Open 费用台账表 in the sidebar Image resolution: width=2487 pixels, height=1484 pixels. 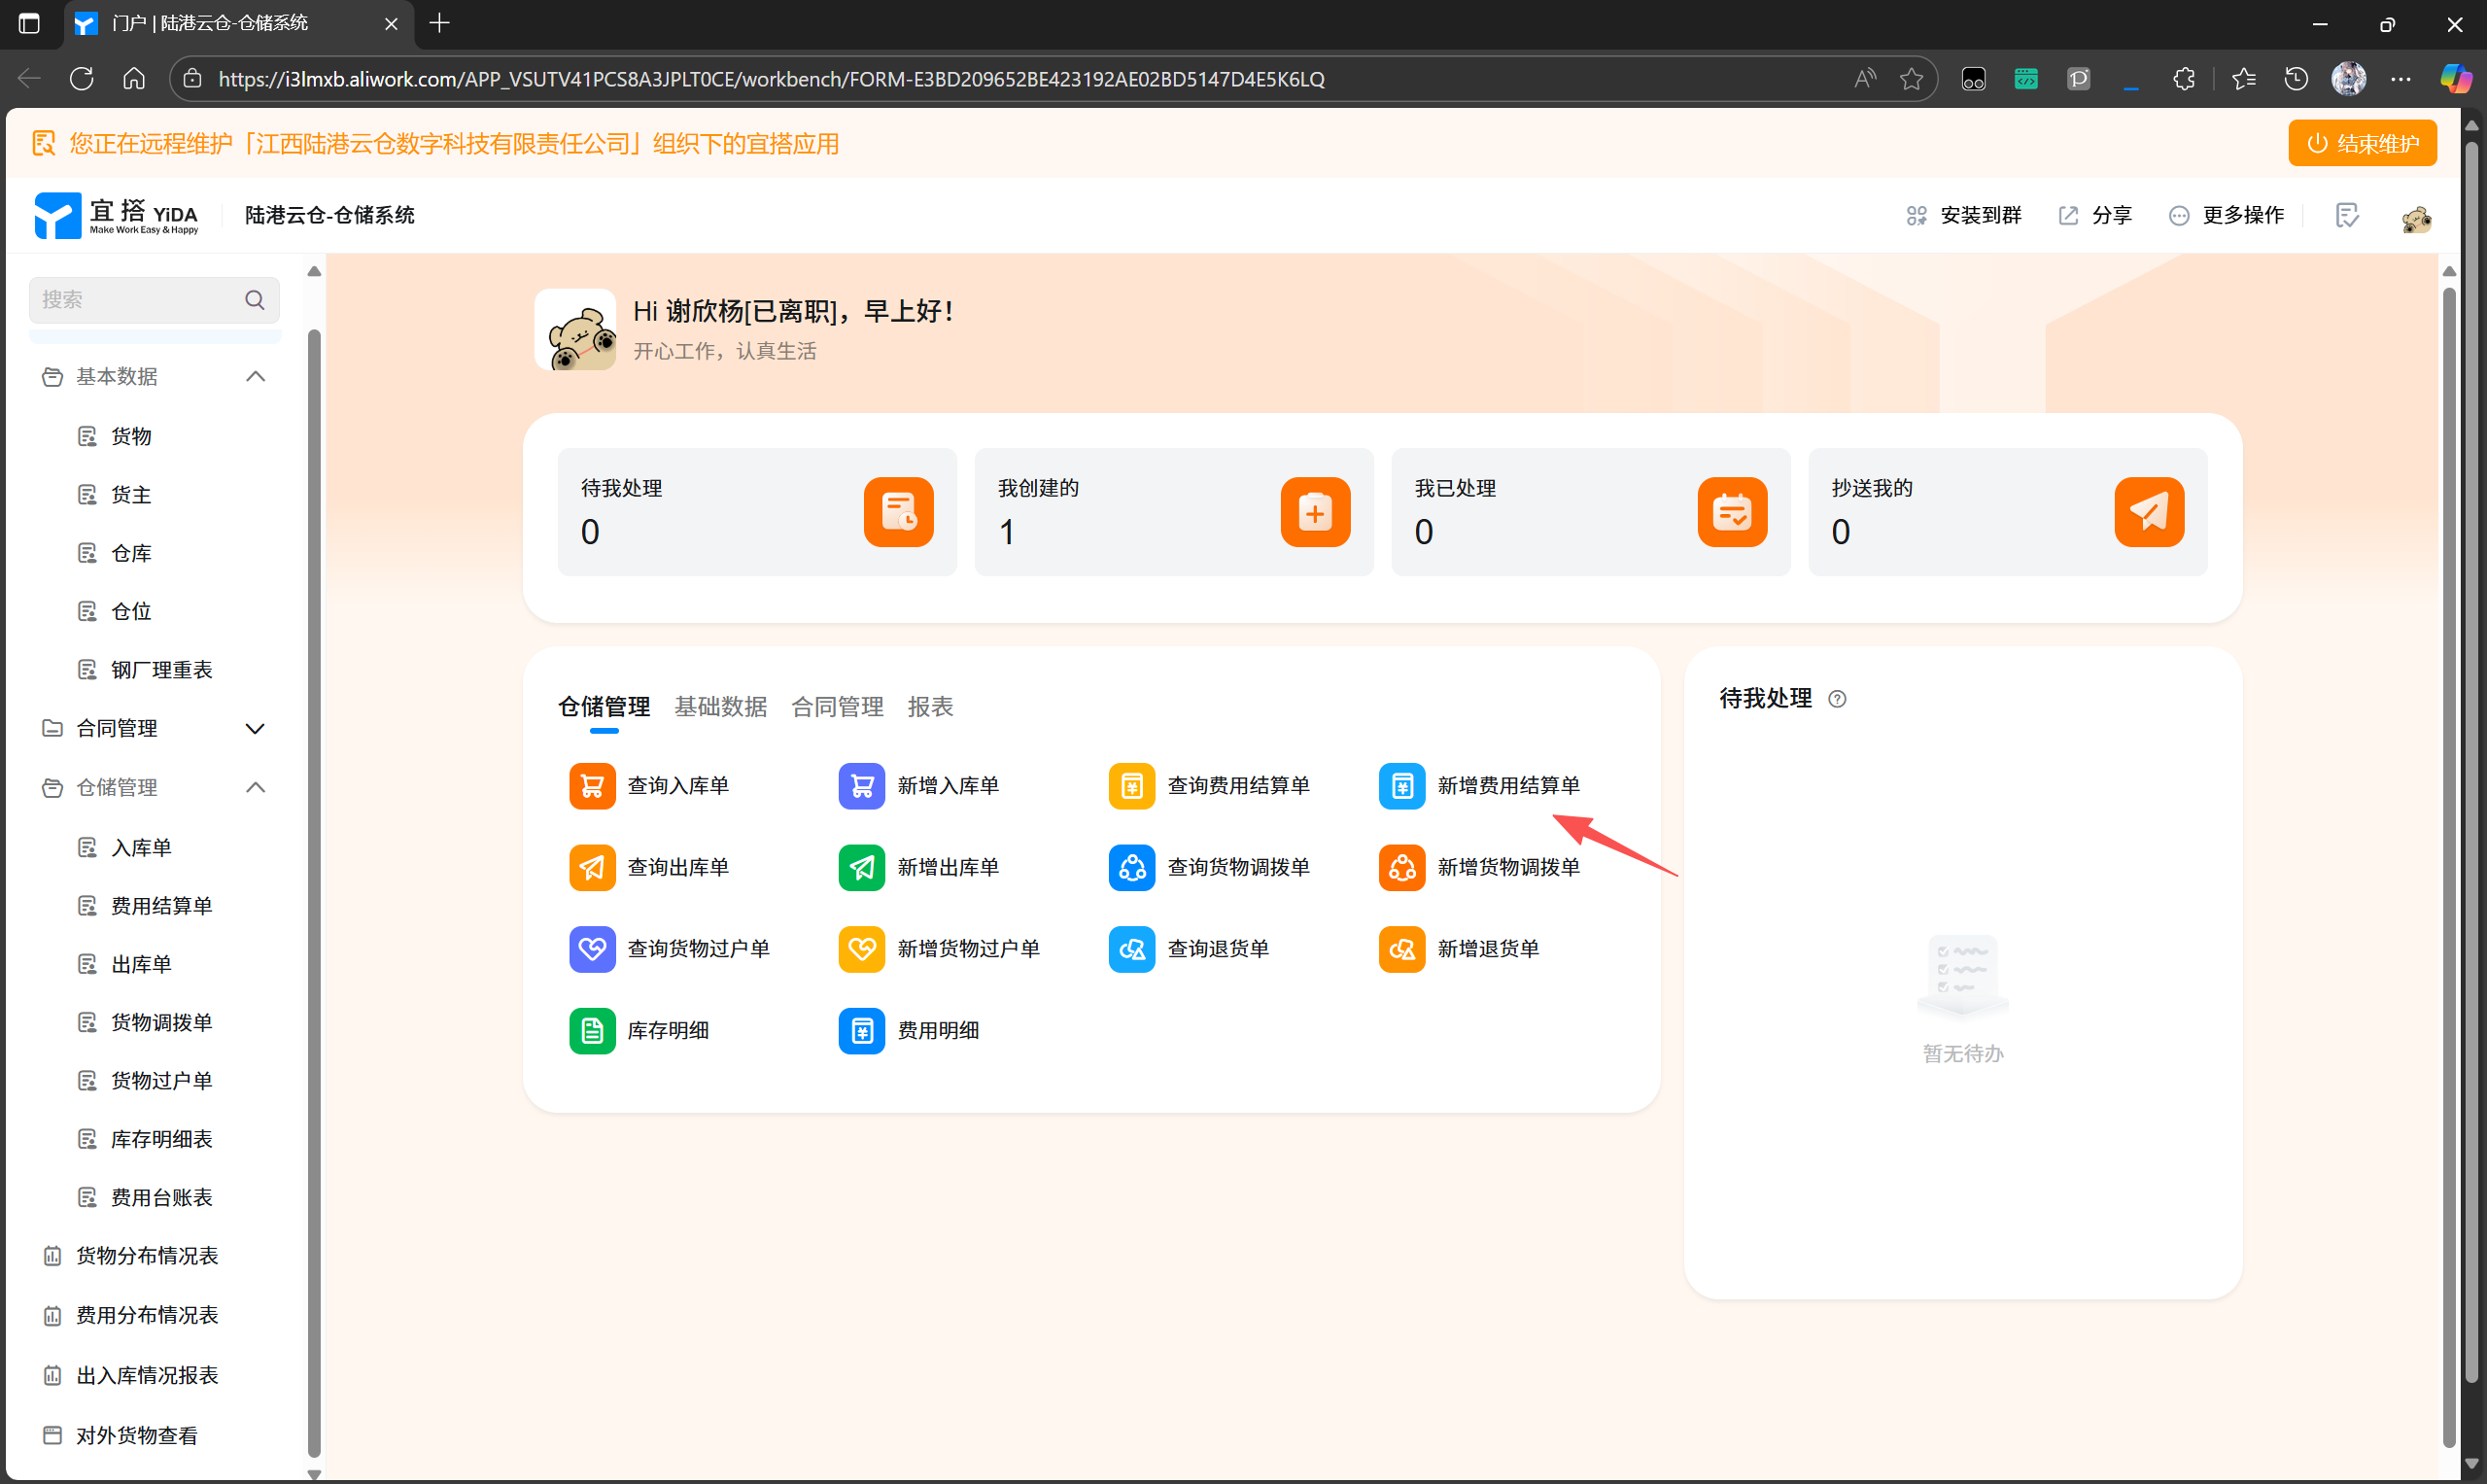pyautogui.click(x=161, y=1197)
